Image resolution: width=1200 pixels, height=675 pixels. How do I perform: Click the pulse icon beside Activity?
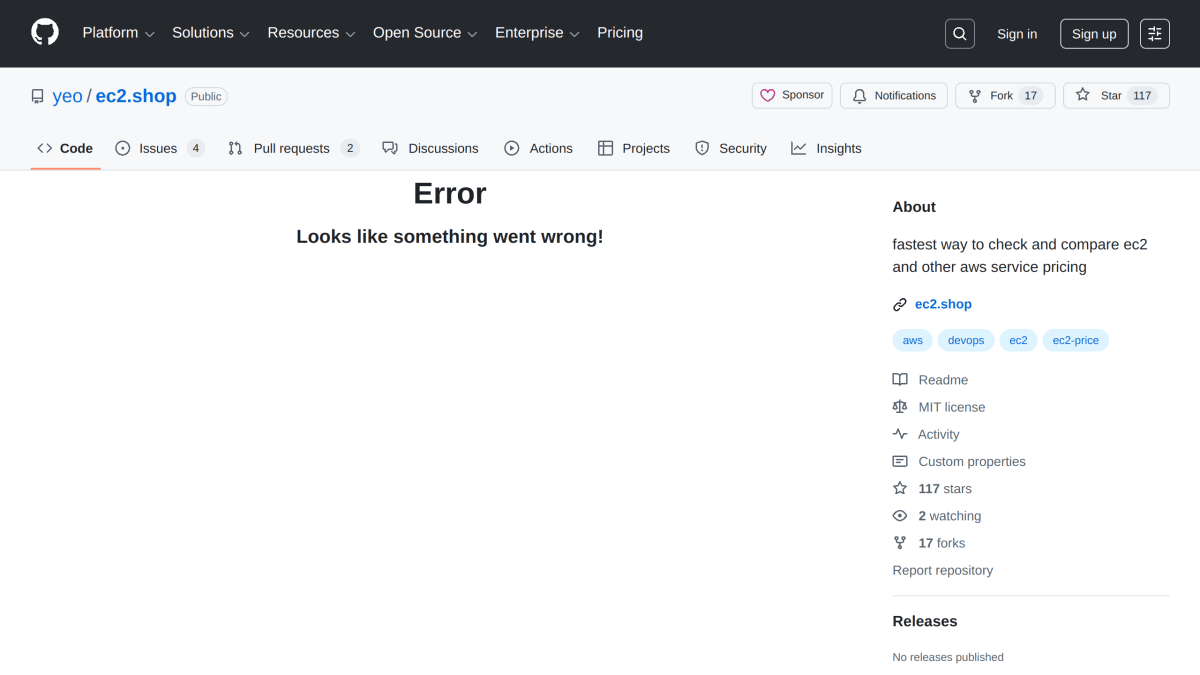click(900, 434)
